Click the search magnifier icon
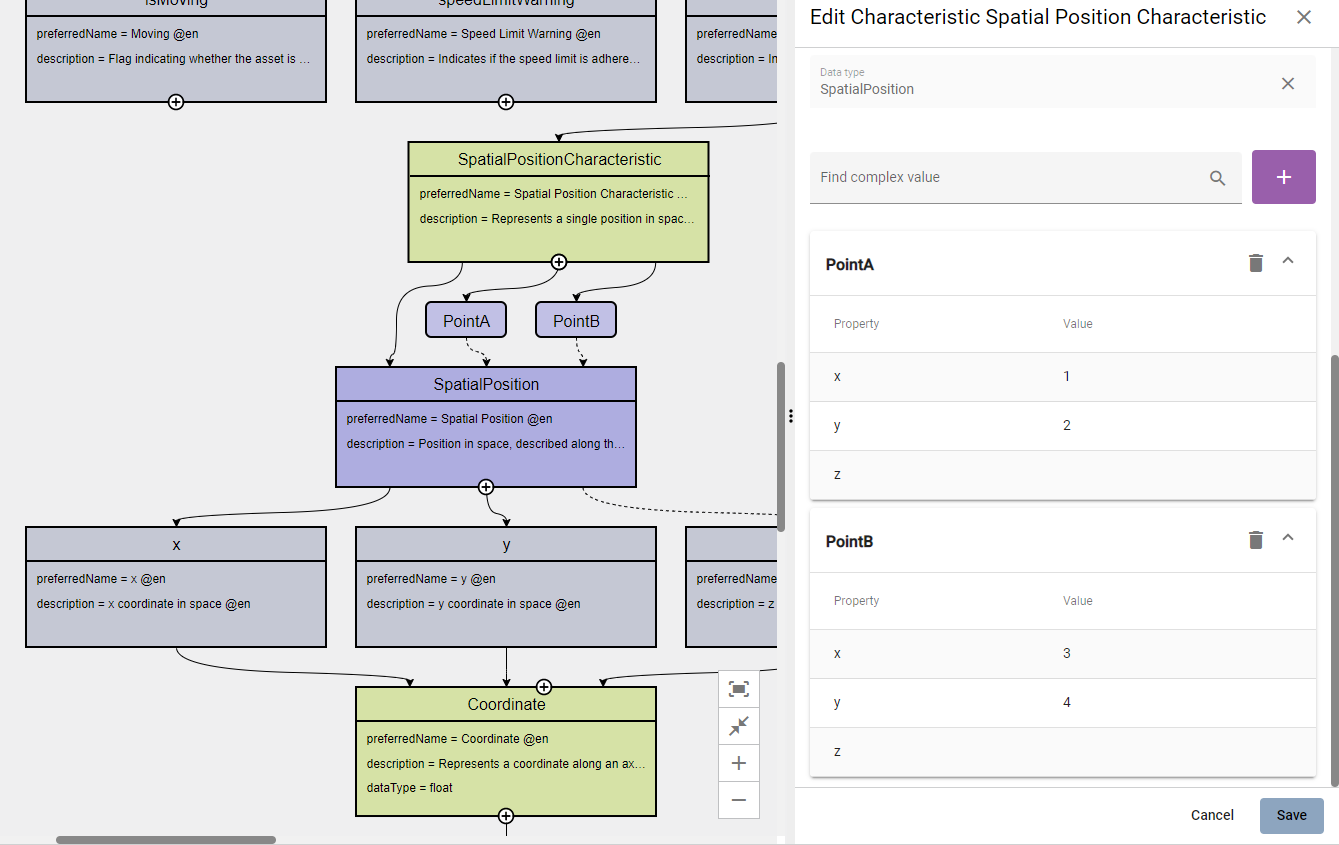Screen dimensions: 1339x845 (x=1217, y=178)
